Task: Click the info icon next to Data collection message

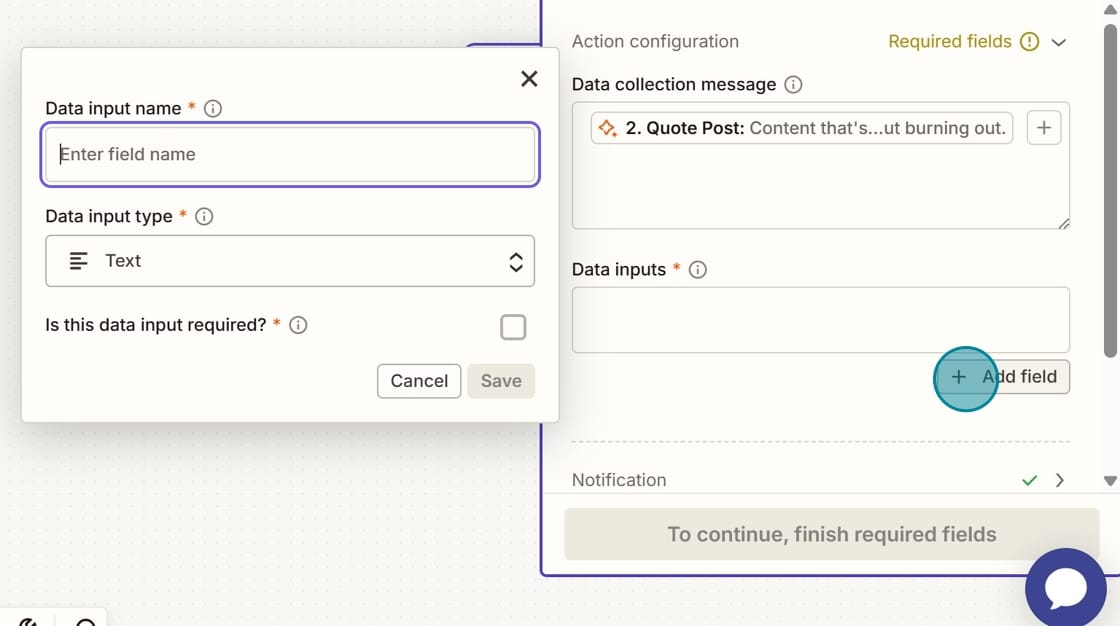Action: [793, 84]
